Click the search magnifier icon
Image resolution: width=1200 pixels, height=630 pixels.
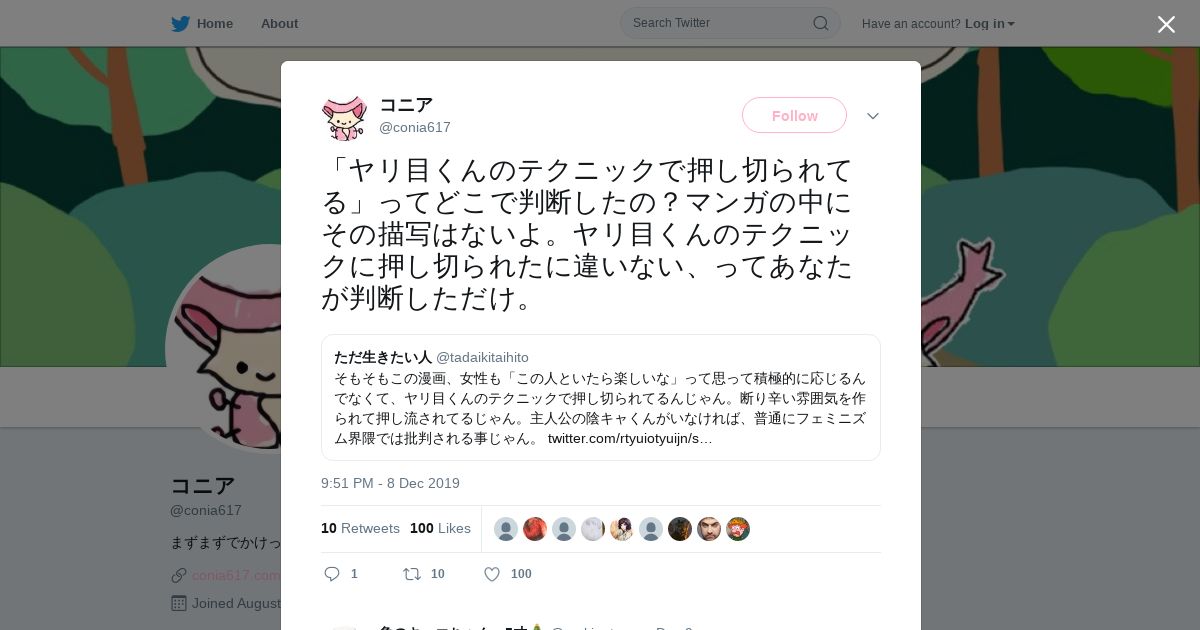pyautogui.click(x=820, y=23)
